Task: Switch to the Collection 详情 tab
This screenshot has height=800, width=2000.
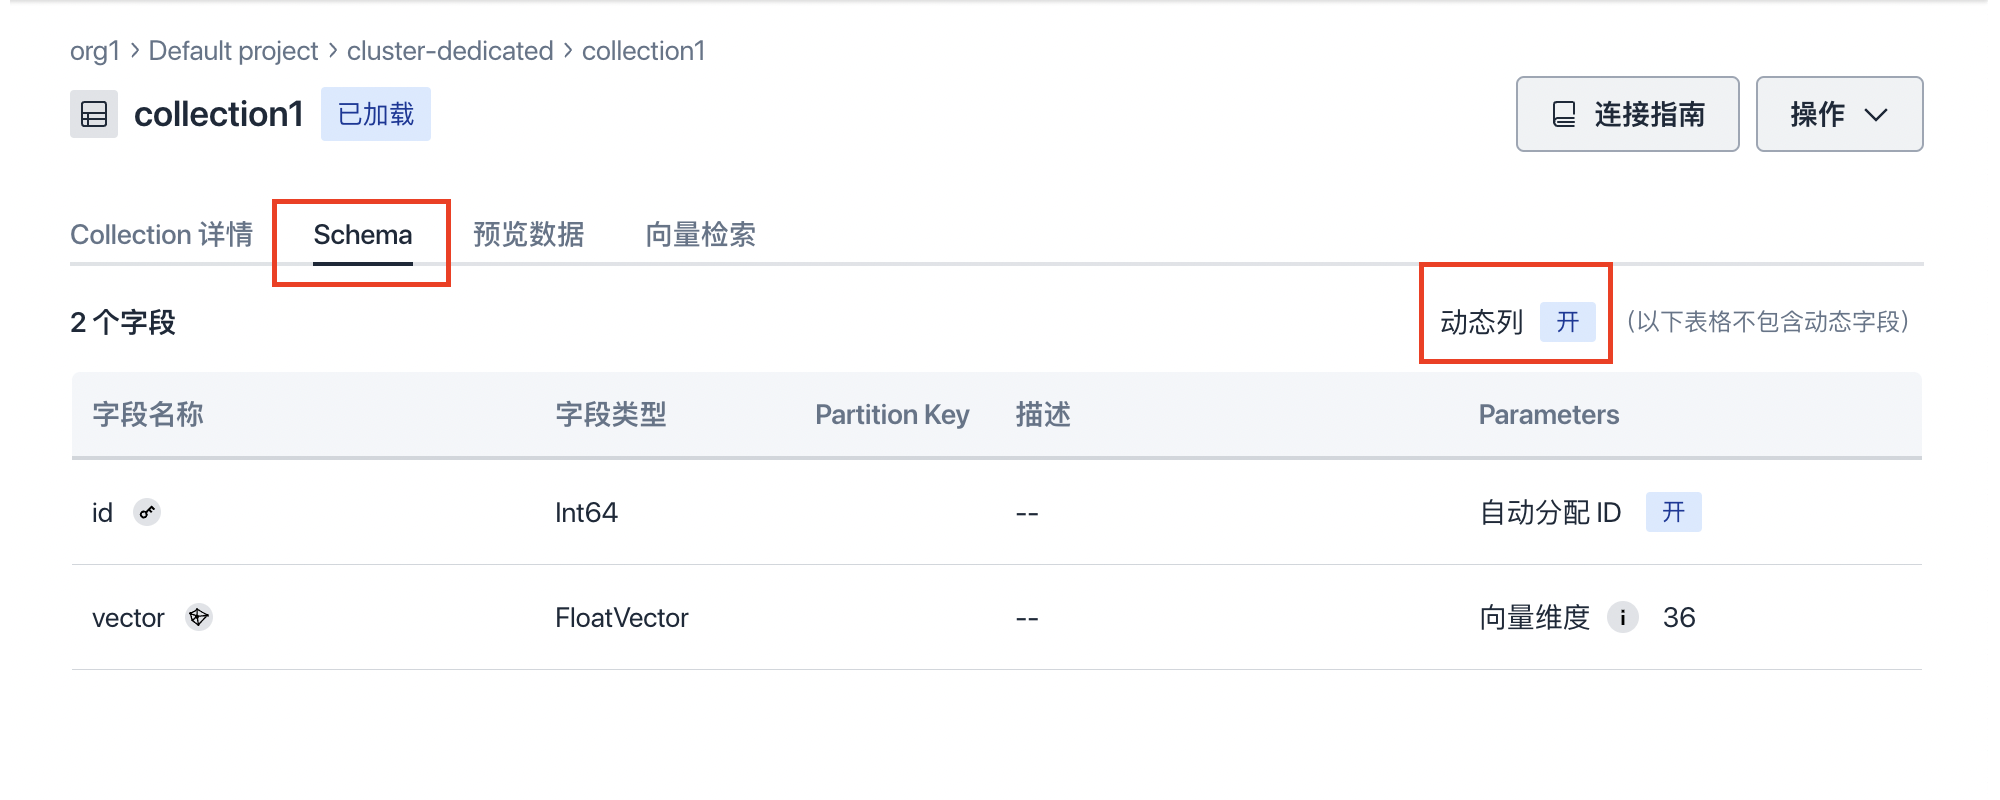Action: pos(161,234)
